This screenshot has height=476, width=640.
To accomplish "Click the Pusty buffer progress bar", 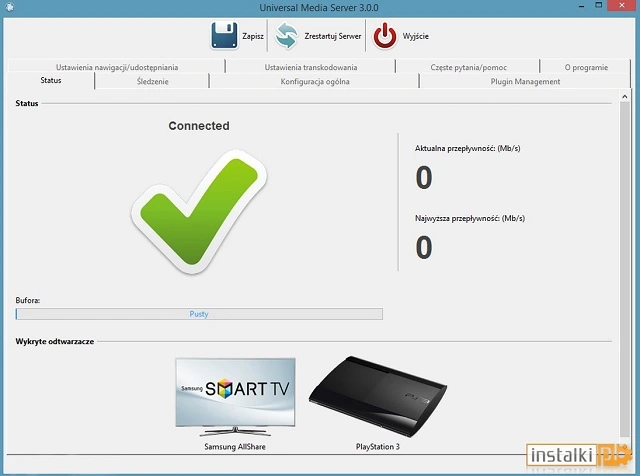I will [199, 314].
